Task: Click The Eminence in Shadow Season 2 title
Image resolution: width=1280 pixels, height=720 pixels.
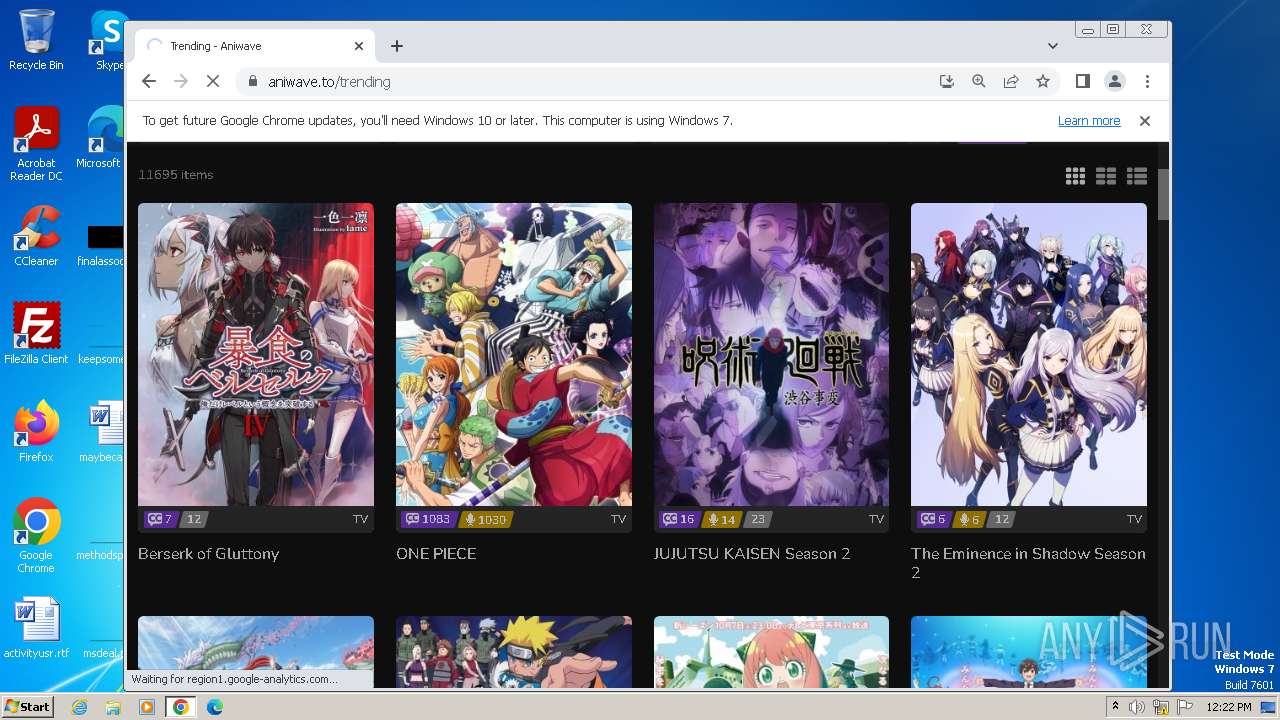Action: 1028,563
